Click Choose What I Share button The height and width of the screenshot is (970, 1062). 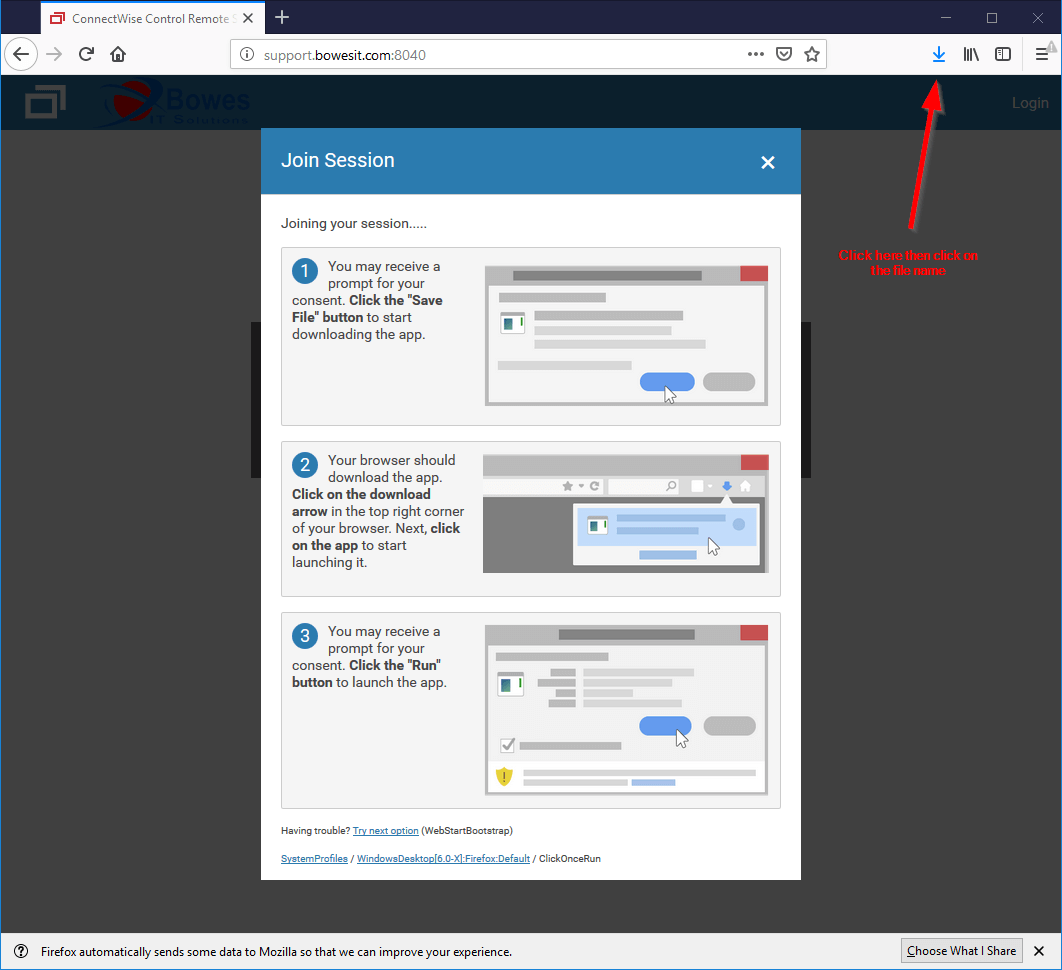tap(961, 951)
